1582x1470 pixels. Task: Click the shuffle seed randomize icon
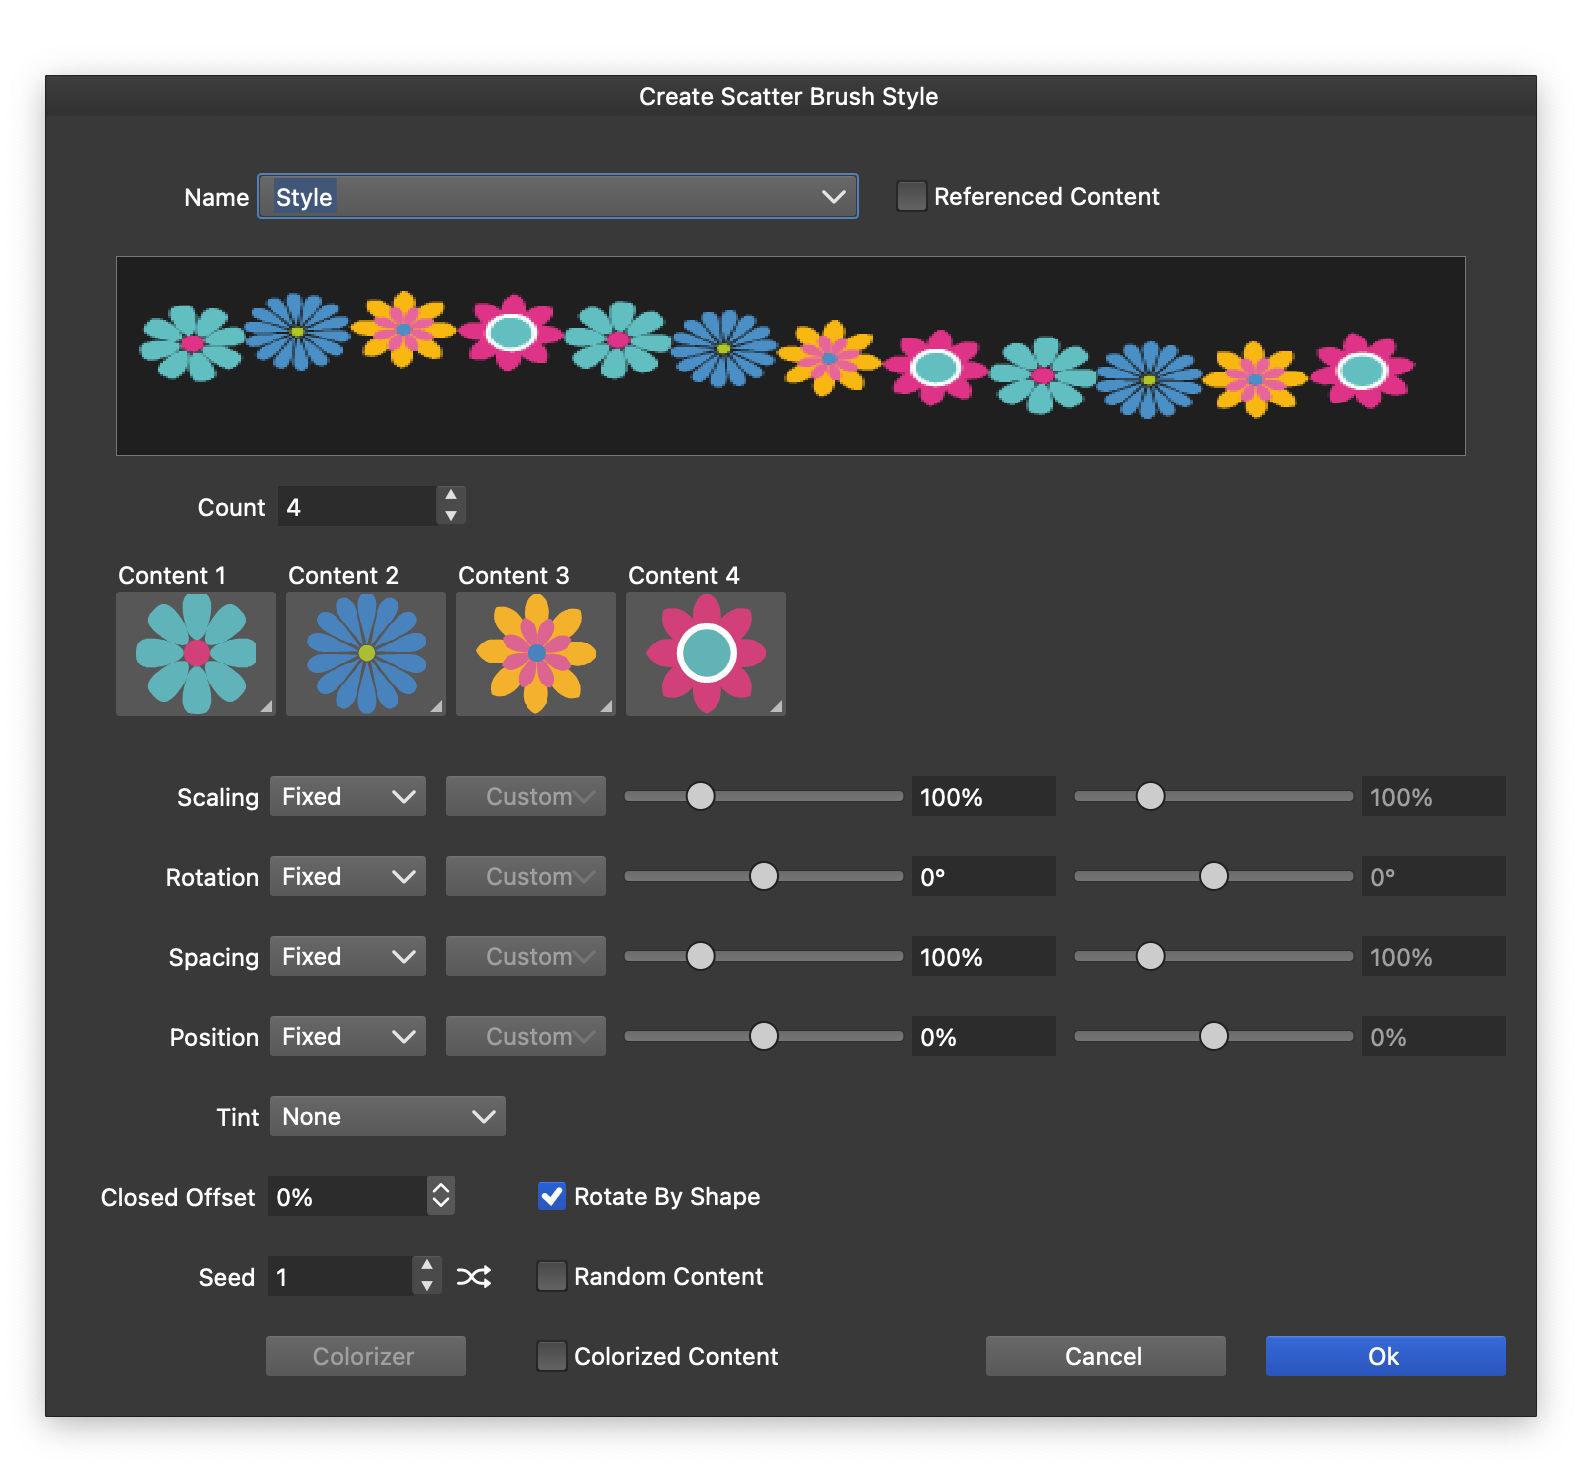tap(473, 1277)
